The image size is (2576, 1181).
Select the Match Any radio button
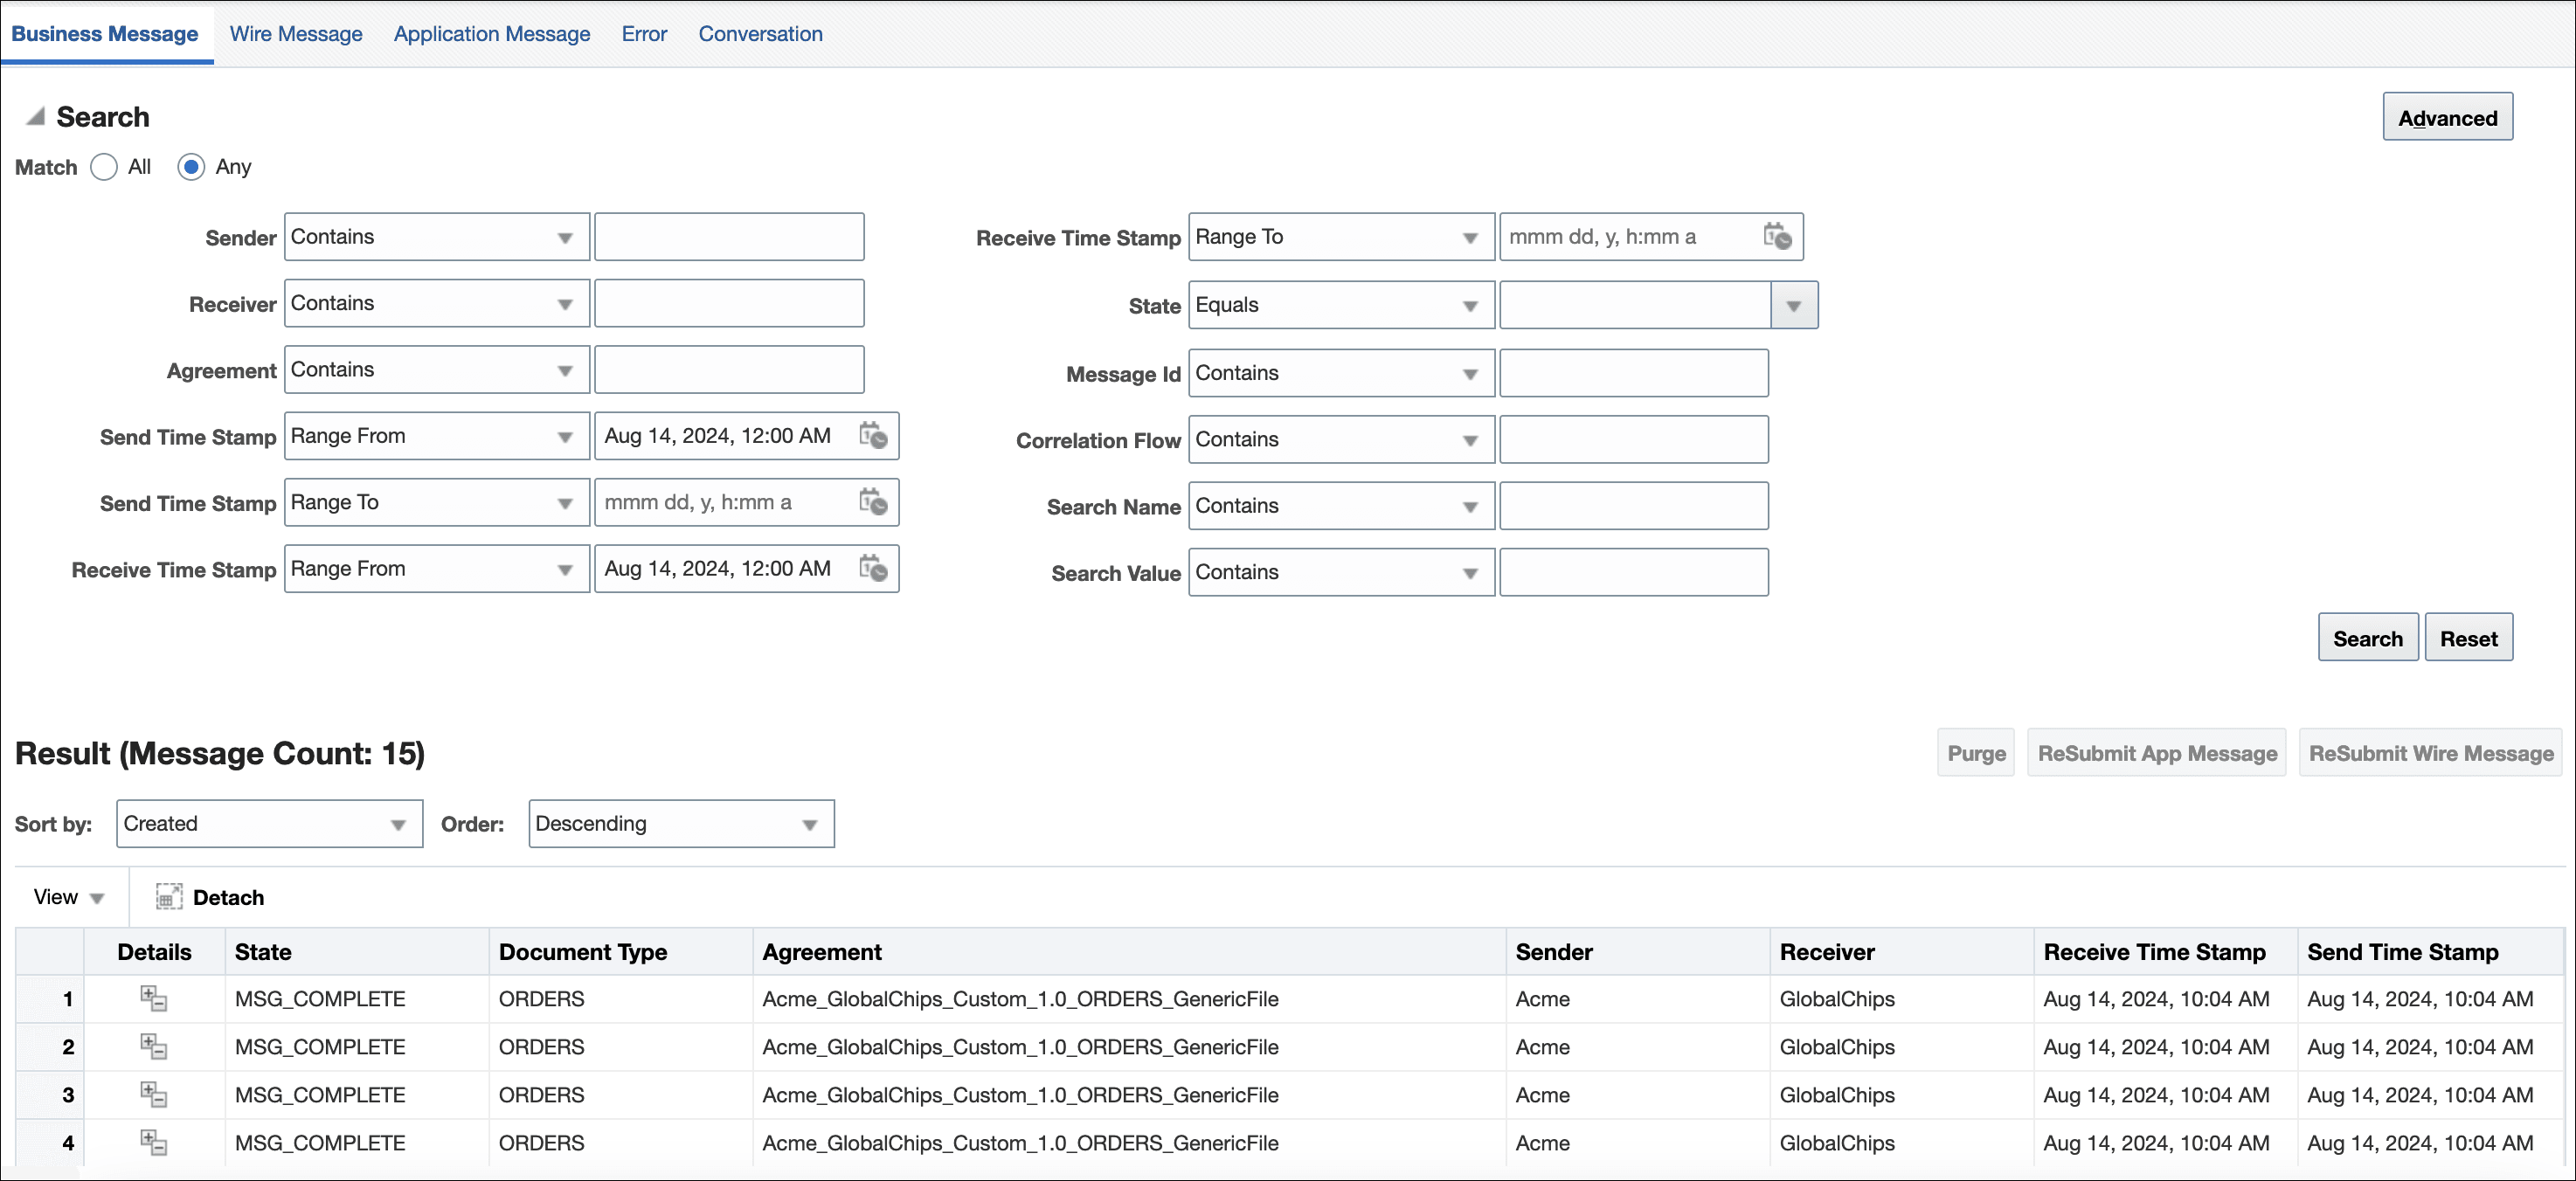click(191, 167)
